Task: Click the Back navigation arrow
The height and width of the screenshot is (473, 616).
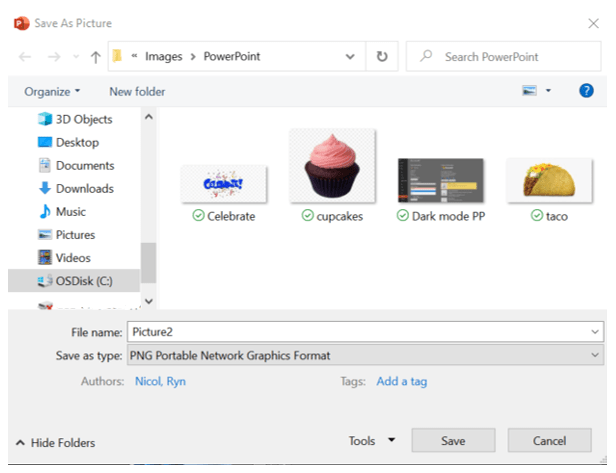Action: click(22, 57)
